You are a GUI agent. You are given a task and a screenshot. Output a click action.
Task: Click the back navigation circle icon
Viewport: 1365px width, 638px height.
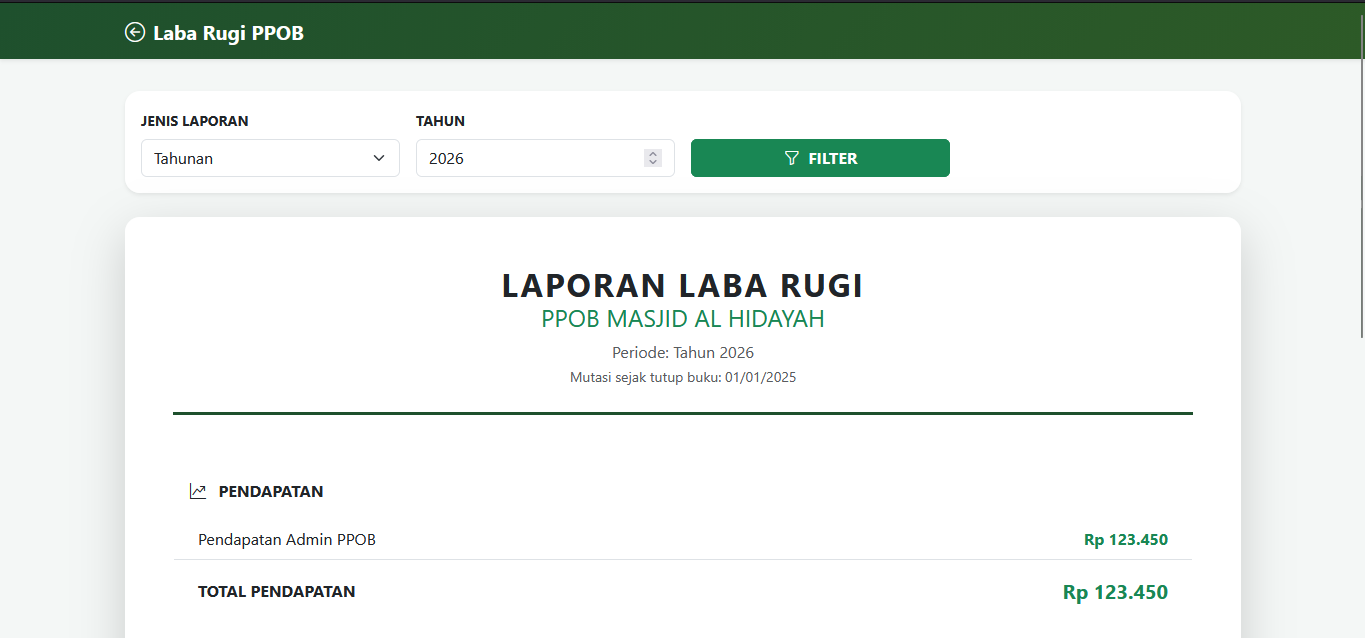tap(133, 31)
